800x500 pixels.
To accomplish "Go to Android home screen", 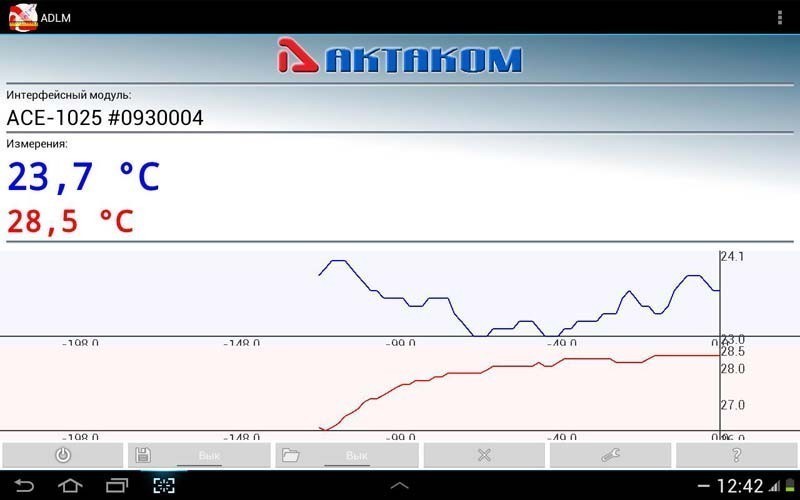I will point(70,486).
